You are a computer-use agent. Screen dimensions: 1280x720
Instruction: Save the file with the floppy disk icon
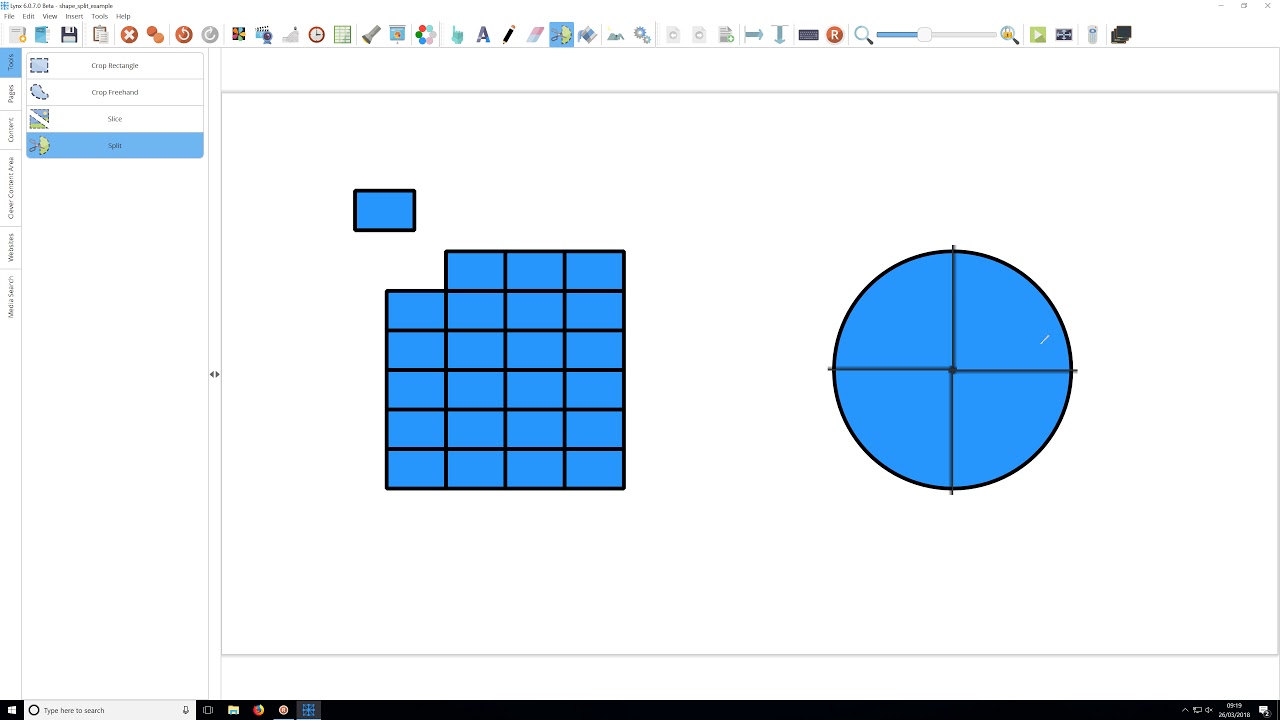point(69,35)
